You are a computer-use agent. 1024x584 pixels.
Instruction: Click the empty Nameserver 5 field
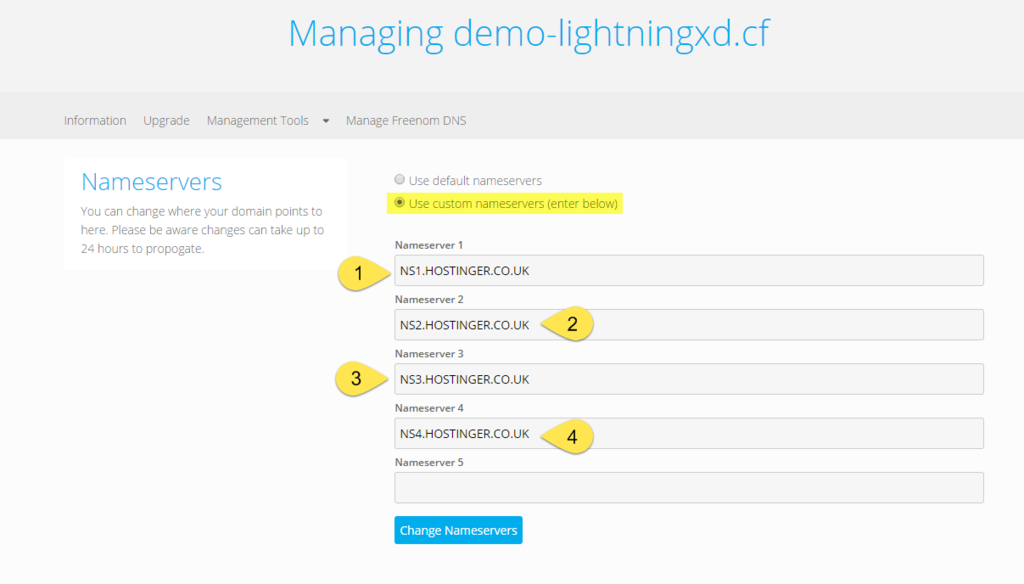coord(689,487)
